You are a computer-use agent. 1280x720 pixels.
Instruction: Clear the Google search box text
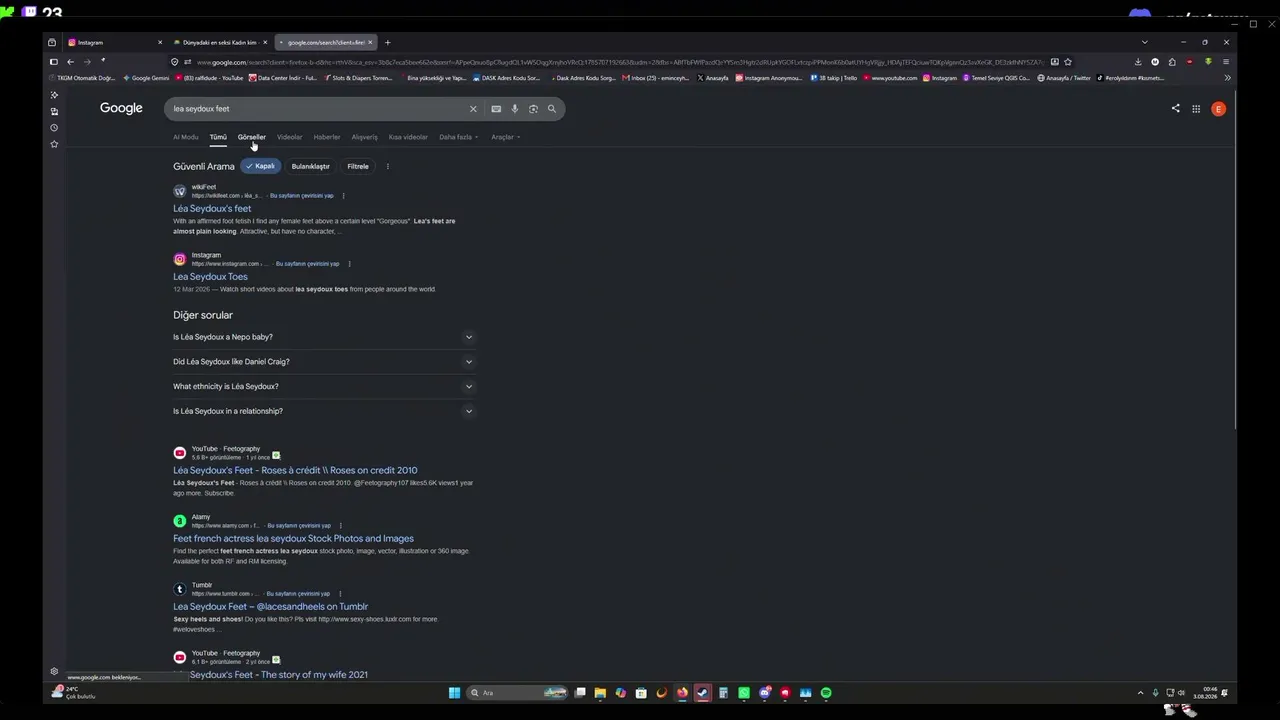(473, 109)
